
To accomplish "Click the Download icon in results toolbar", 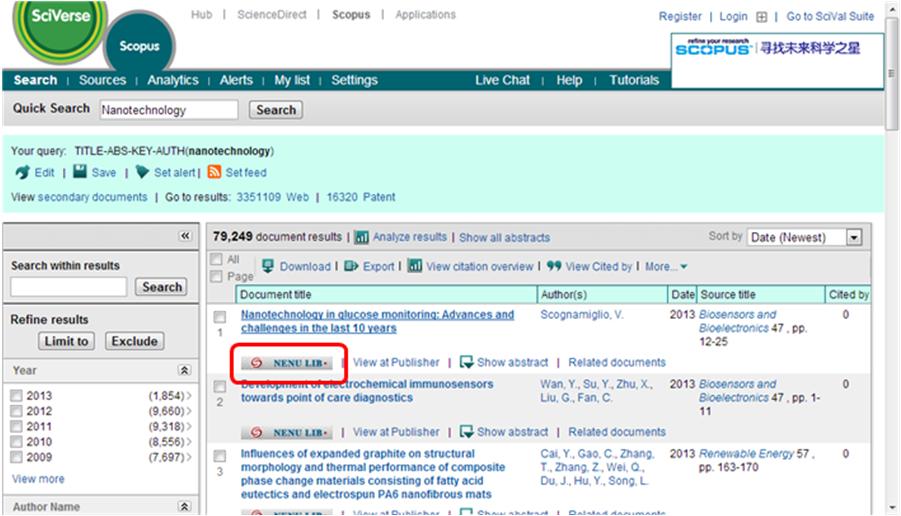I will (268, 267).
